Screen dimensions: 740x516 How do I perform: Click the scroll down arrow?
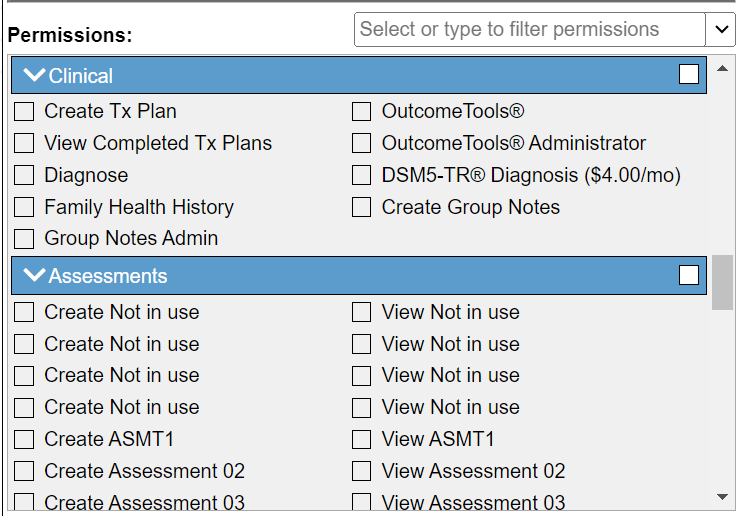pos(722,496)
